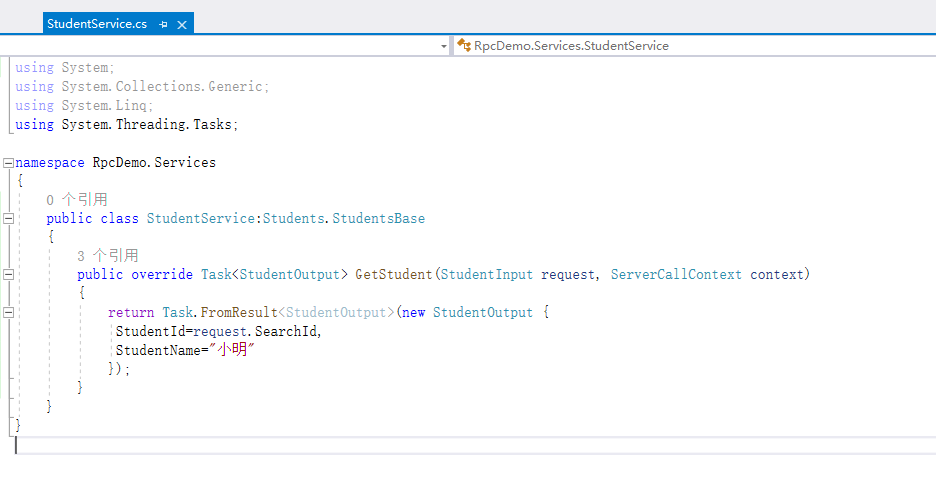Click Task.FromResult call
The width and height of the screenshot is (936, 486).
[220, 312]
